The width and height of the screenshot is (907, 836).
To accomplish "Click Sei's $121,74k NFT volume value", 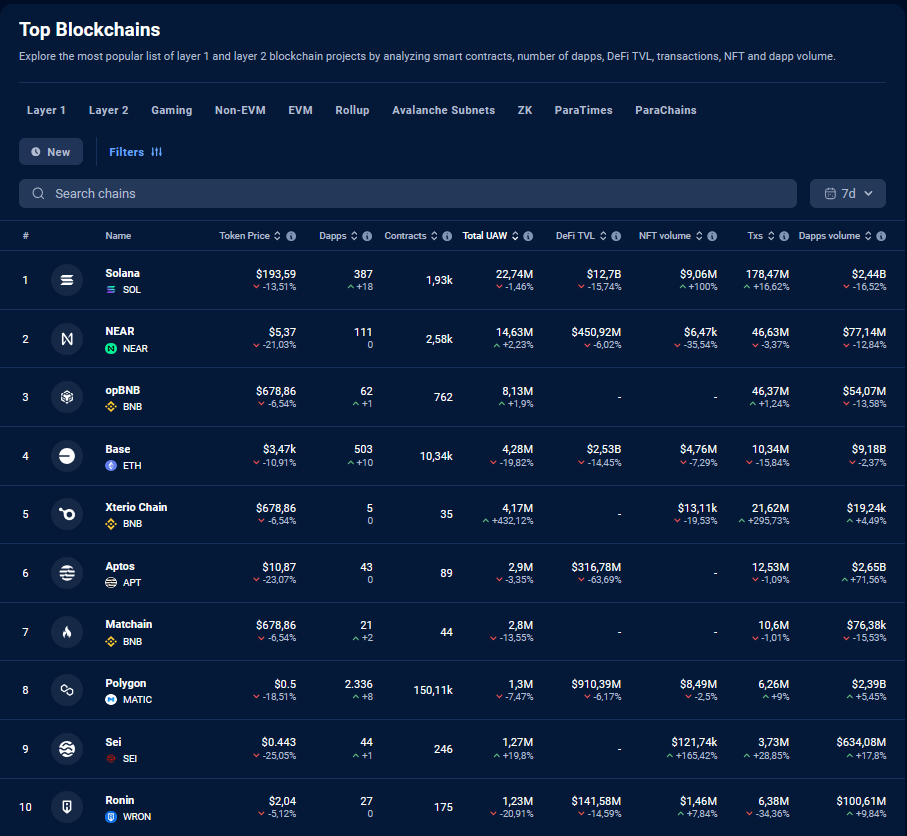I will (694, 742).
